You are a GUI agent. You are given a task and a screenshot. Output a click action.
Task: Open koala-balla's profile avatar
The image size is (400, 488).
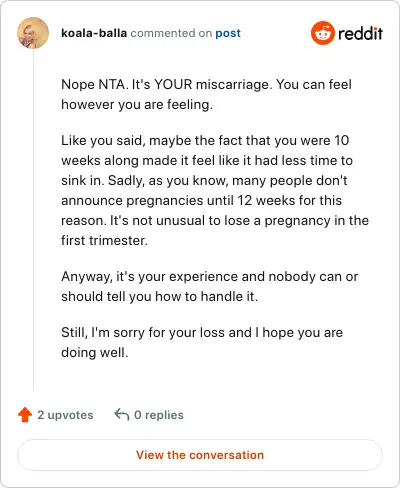(x=33, y=33)
